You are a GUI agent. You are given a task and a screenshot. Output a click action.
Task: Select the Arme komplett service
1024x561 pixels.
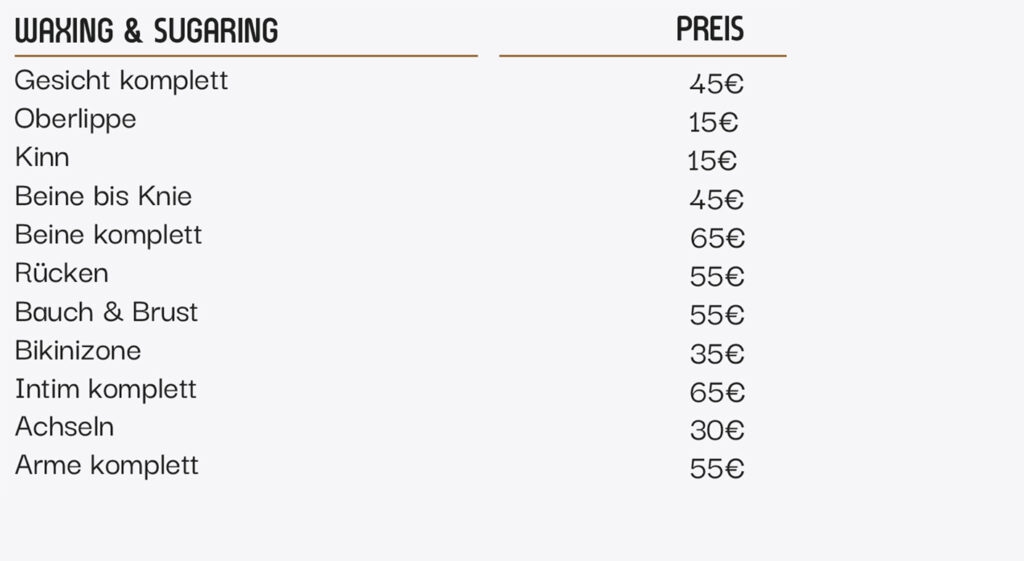[106, 466]
